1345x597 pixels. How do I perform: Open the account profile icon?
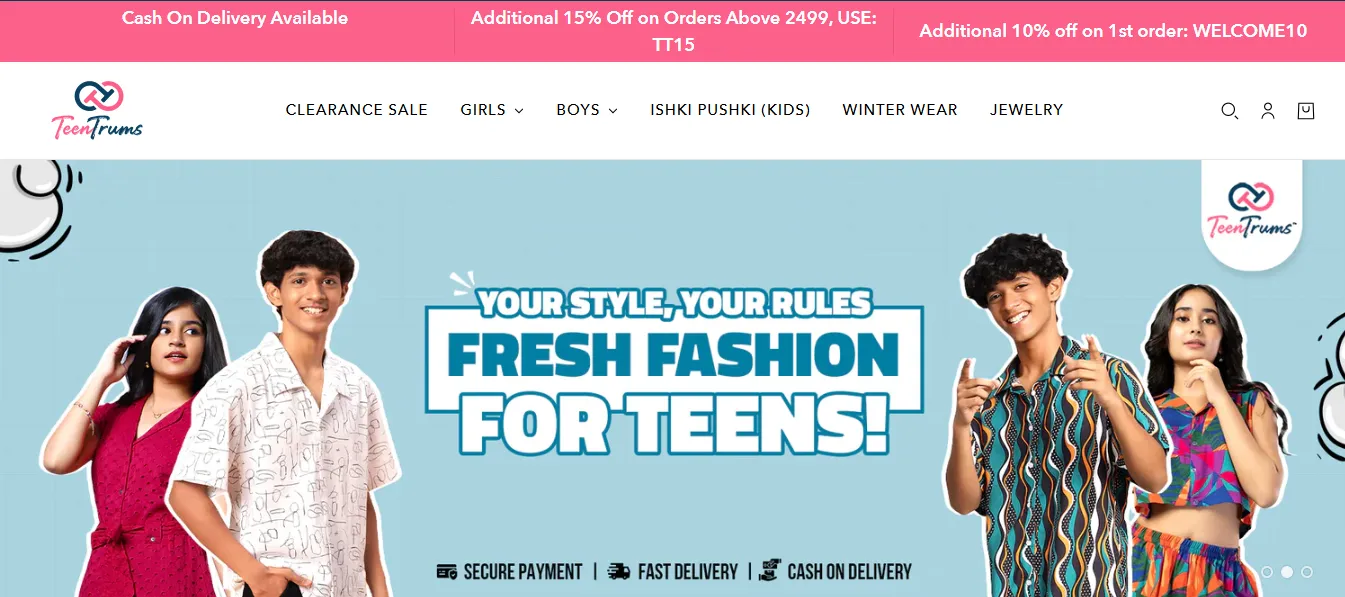pyautogui.click(x=1268, y=111)
